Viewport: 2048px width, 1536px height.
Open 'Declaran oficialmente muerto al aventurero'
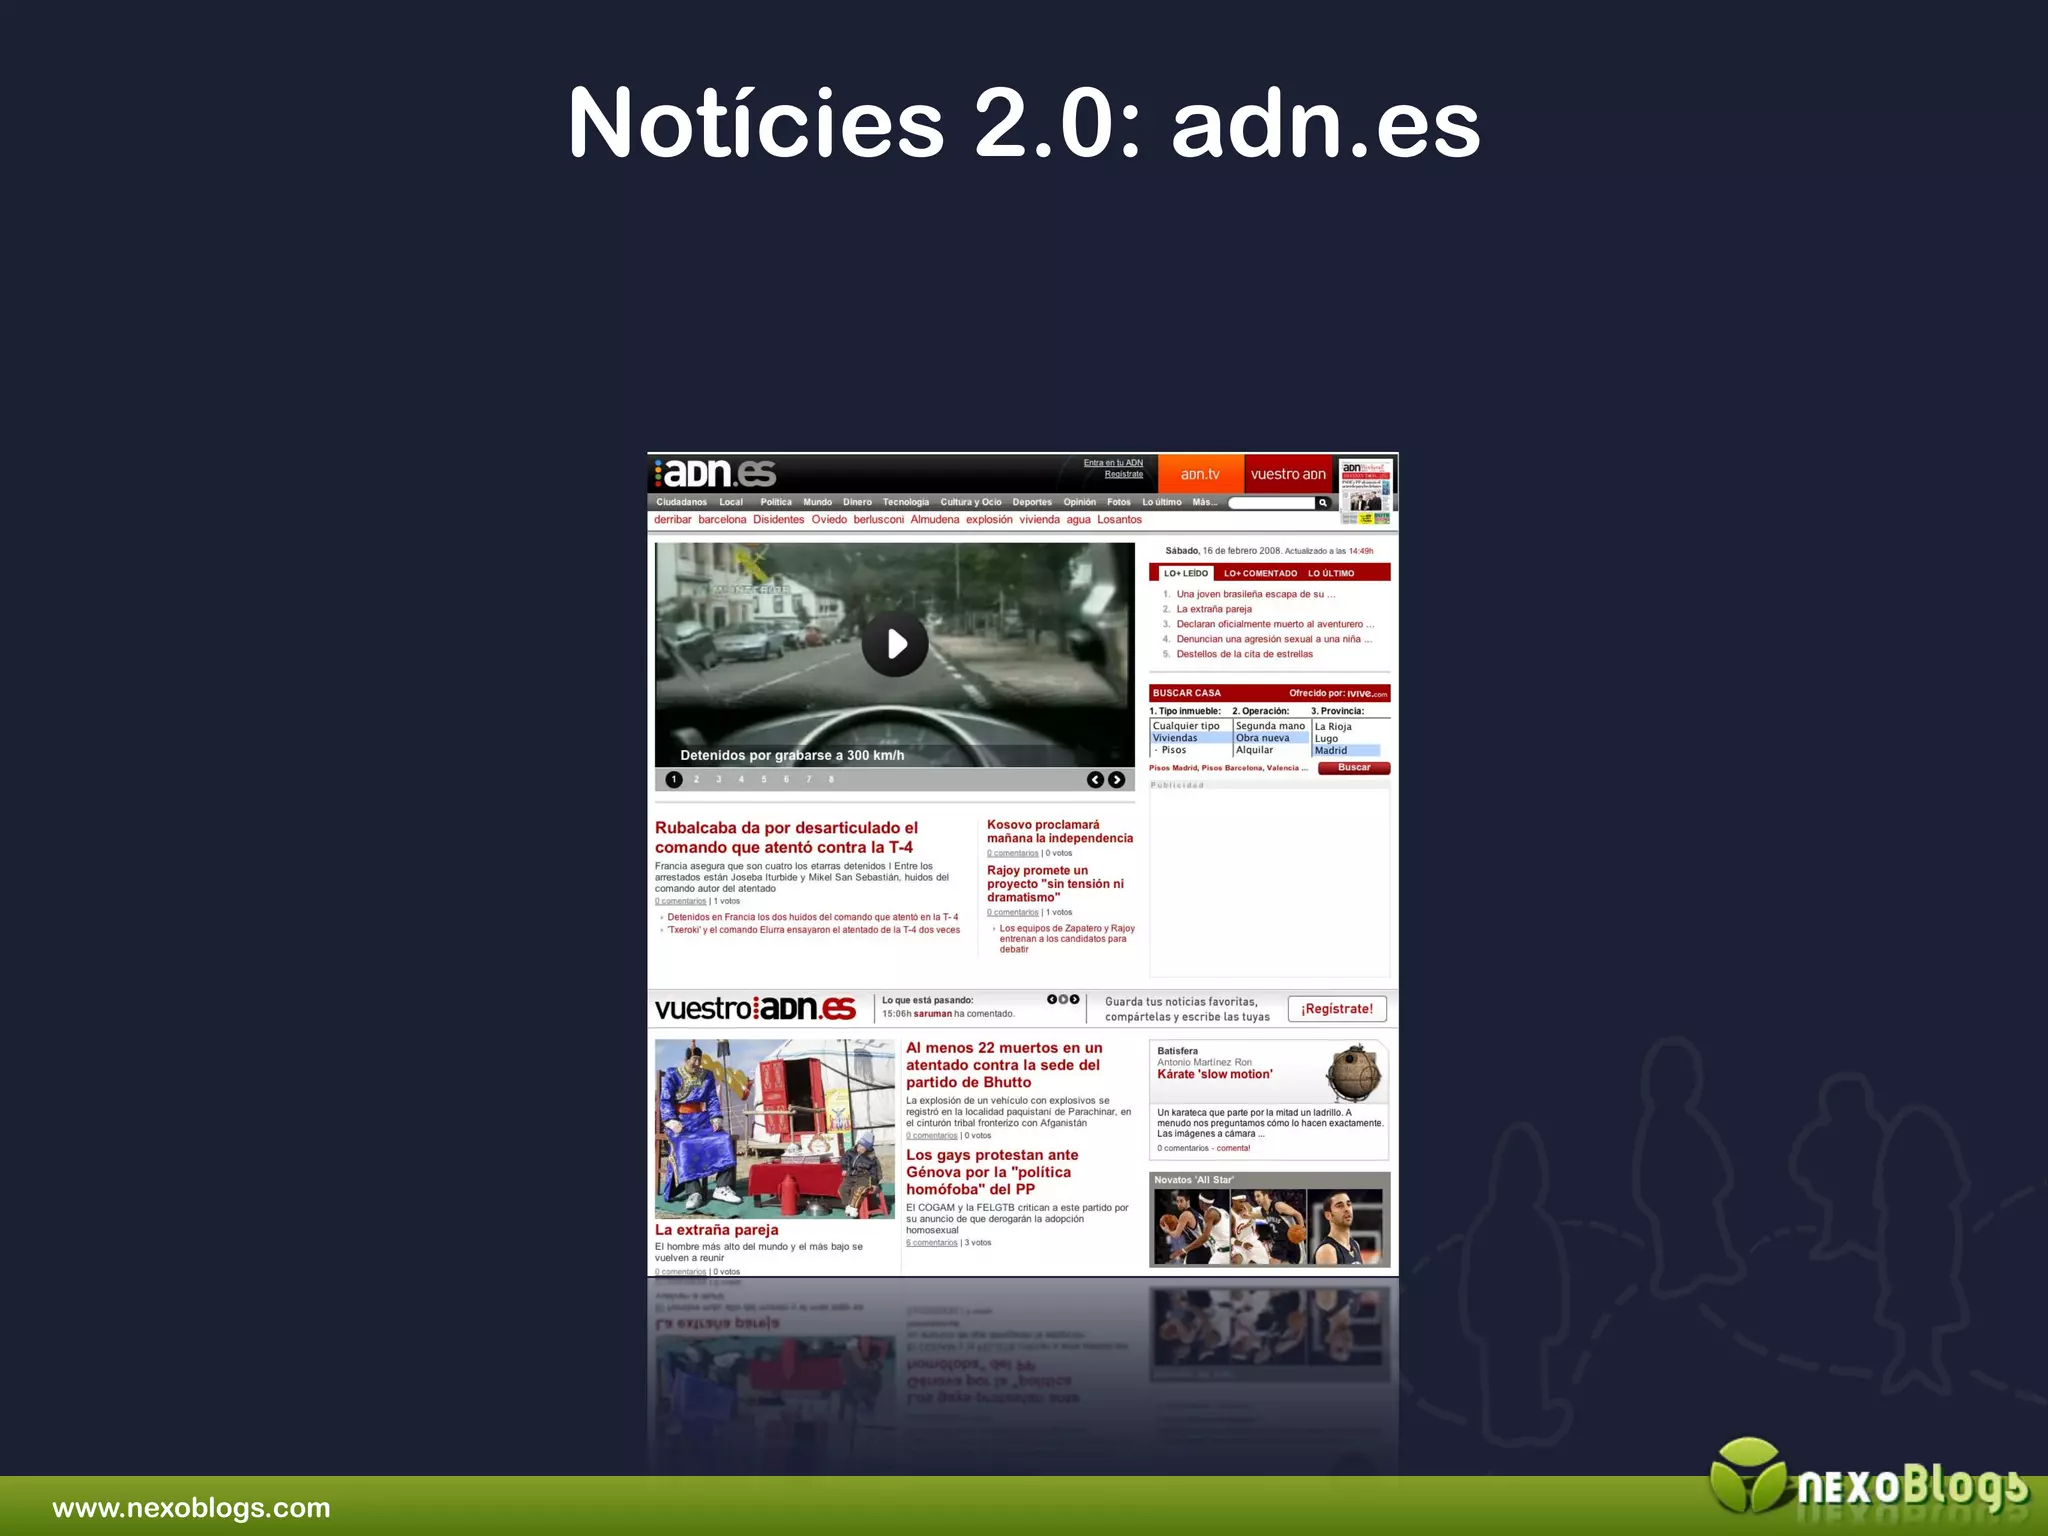pyautogui.click(x=1275, y=624)
